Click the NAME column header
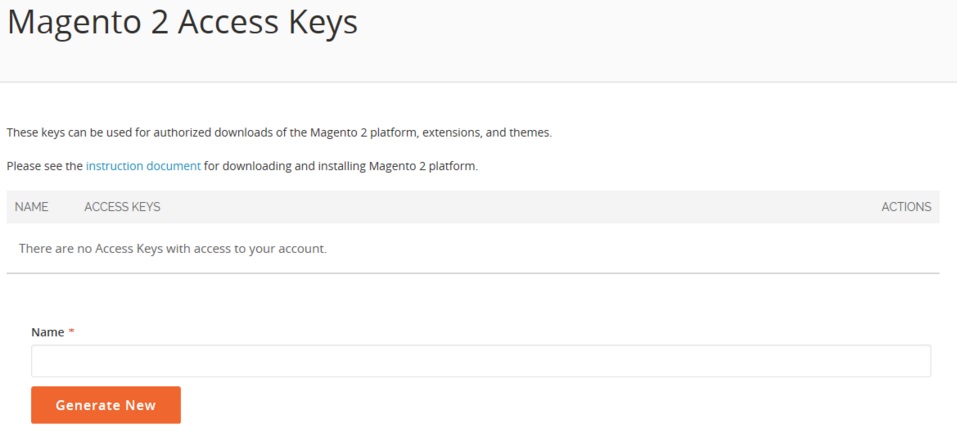The height and width of the screenshot is (433, 957). [31, 207]
